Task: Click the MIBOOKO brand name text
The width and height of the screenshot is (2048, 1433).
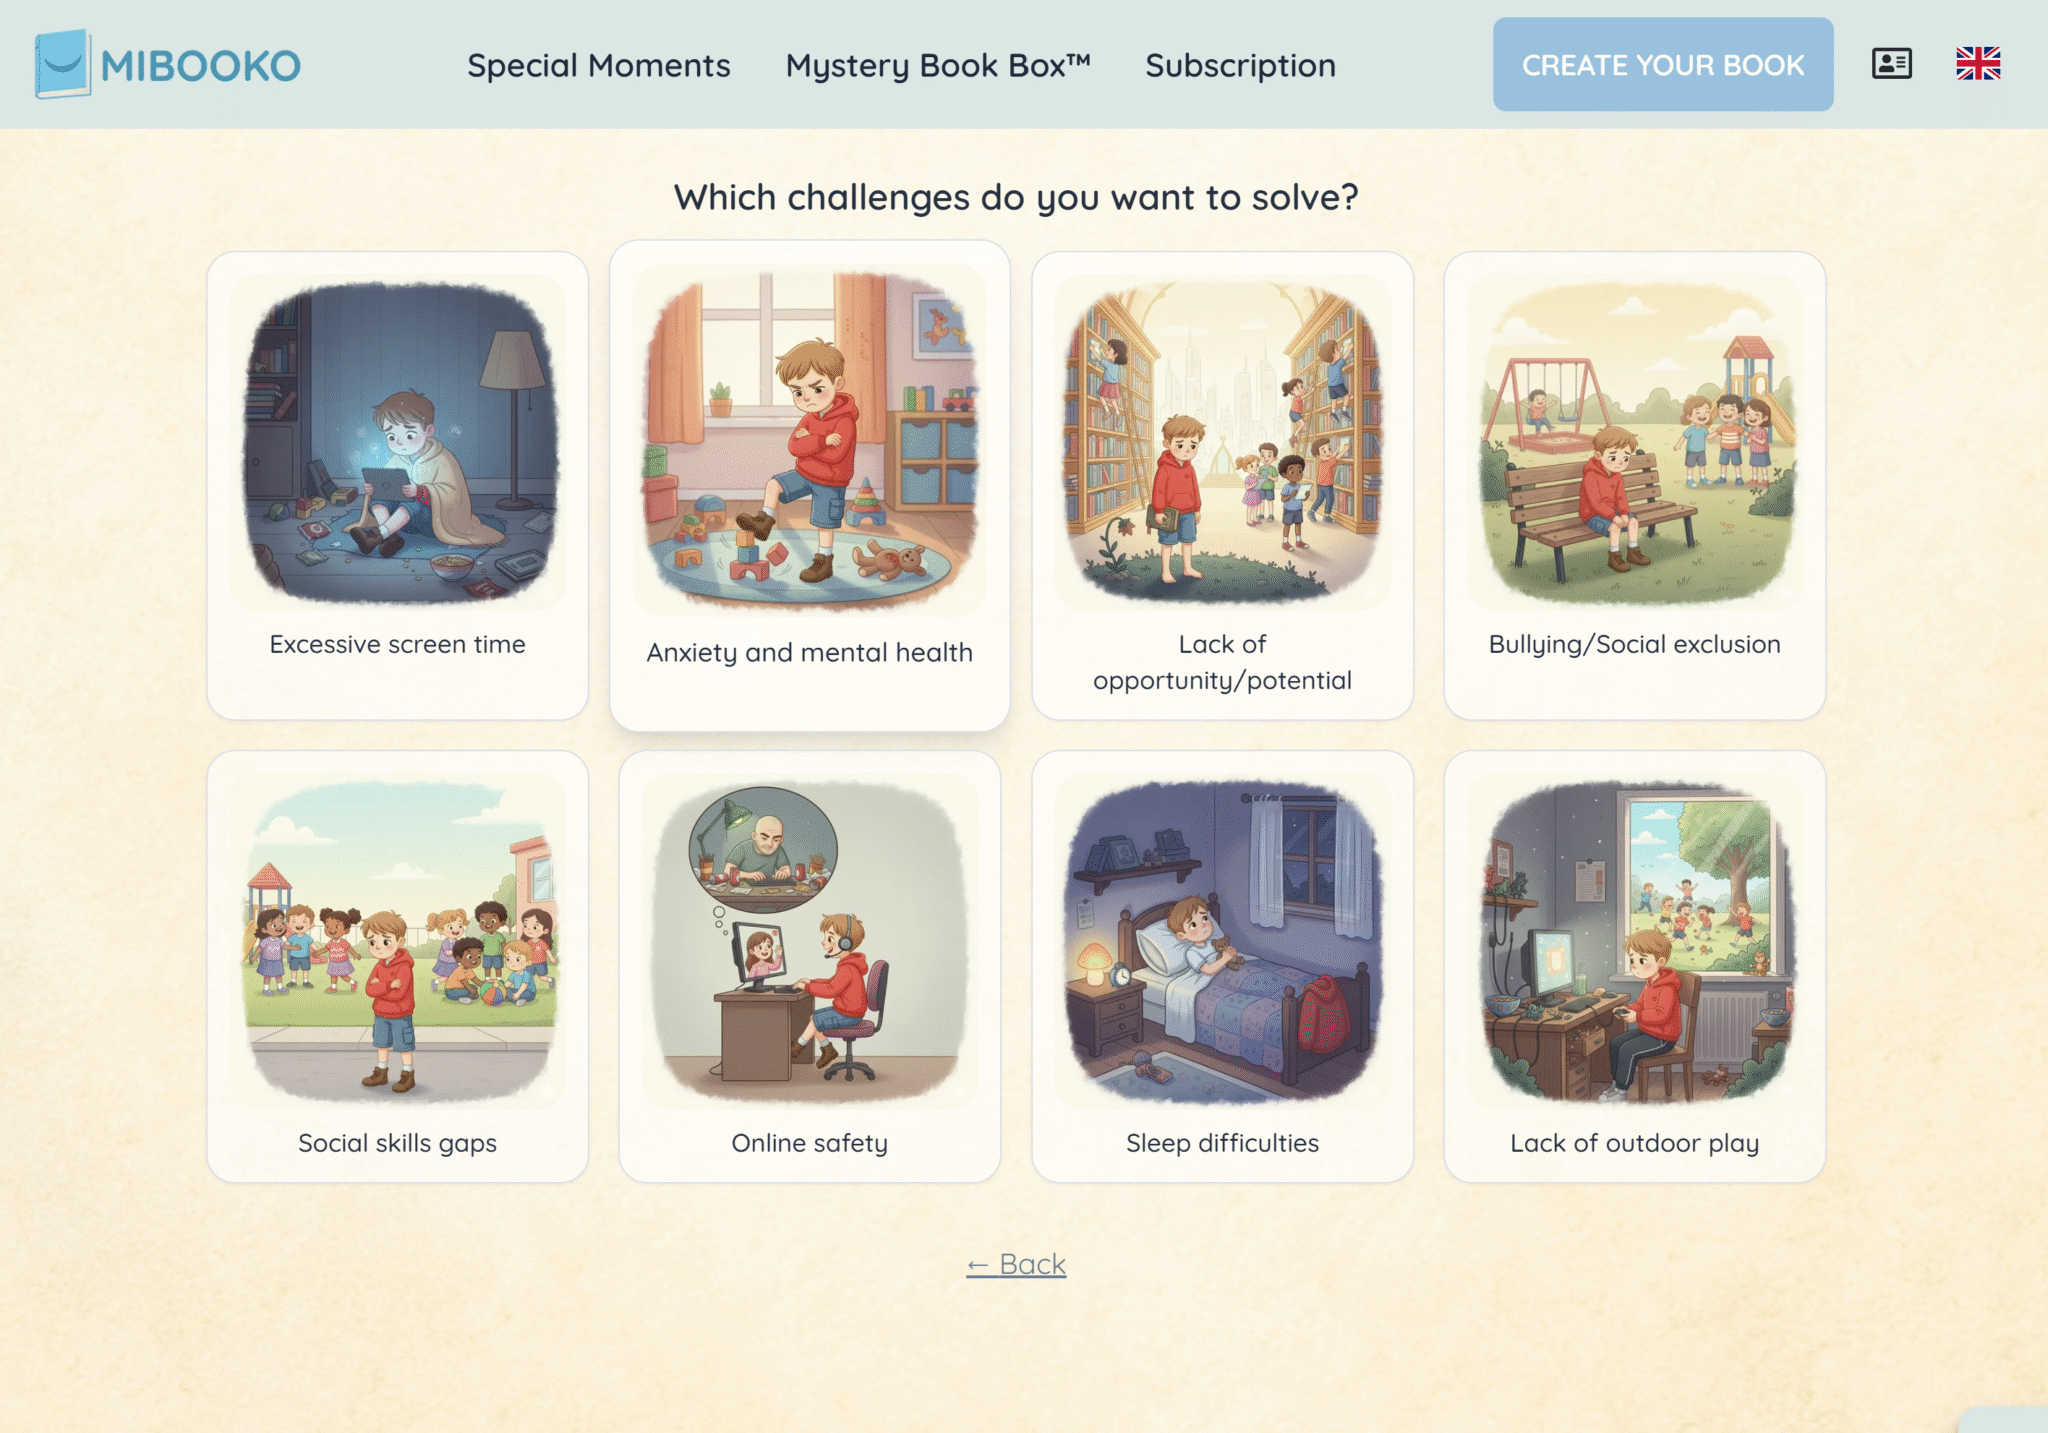Action: tap(200, 66)
